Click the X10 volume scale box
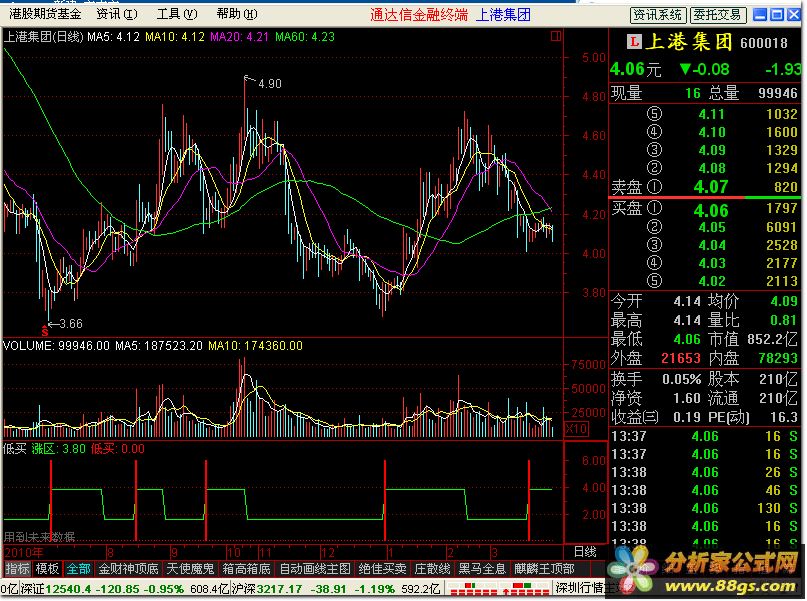 pos(576,428)
